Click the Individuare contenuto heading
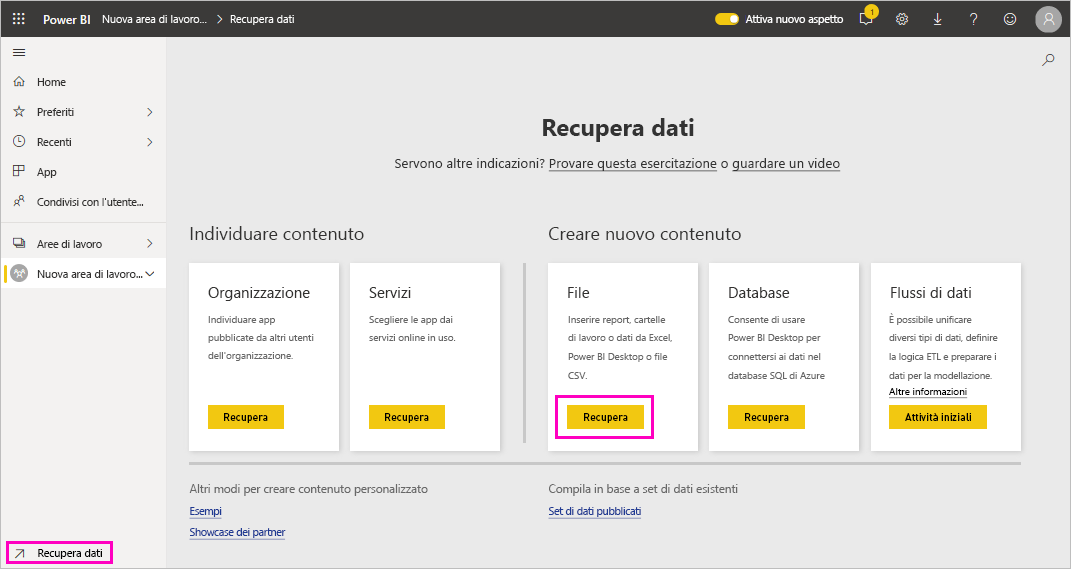Screen dimensions: 1071x569 pyautogui.click(x=277, y=234)
